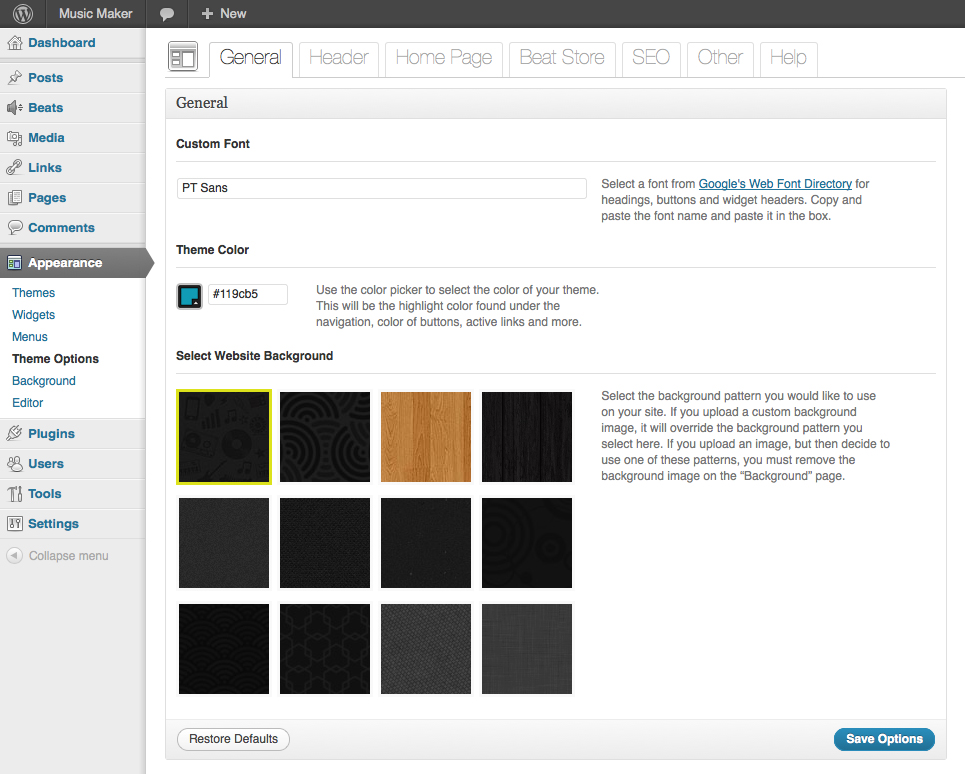Switch to the SEO tab
The image size is (965, 774).
pyautogui.click(x=651, y=58)
